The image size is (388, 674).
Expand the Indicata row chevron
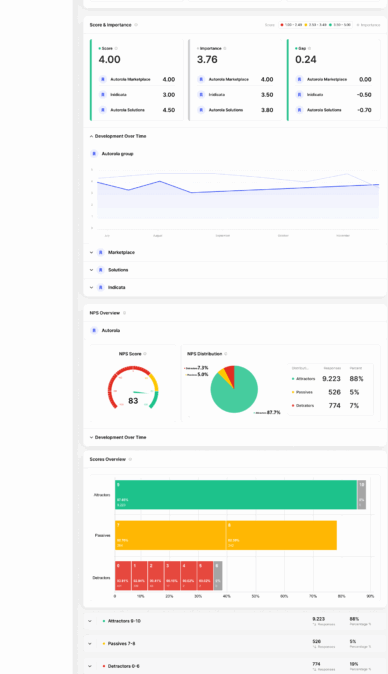91,288
